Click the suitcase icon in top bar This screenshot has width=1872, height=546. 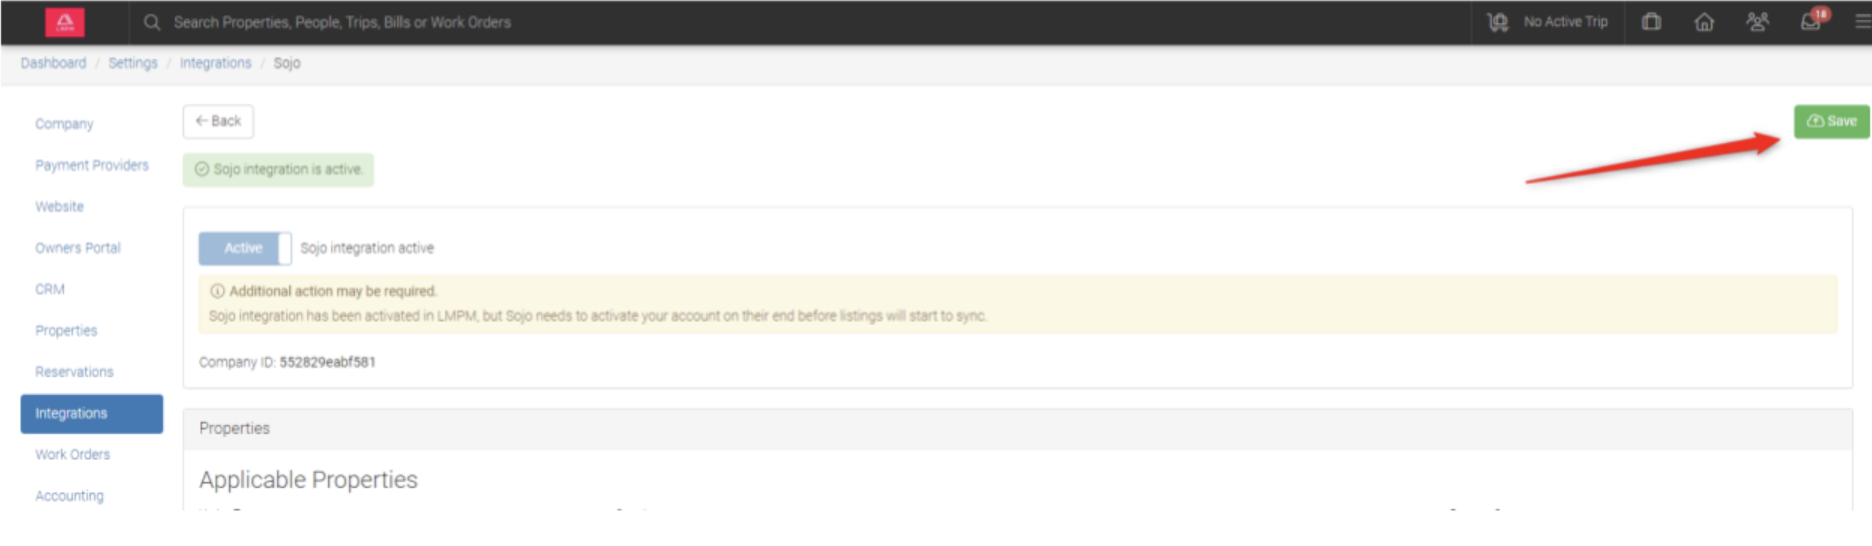click(x=1651, y=22)
